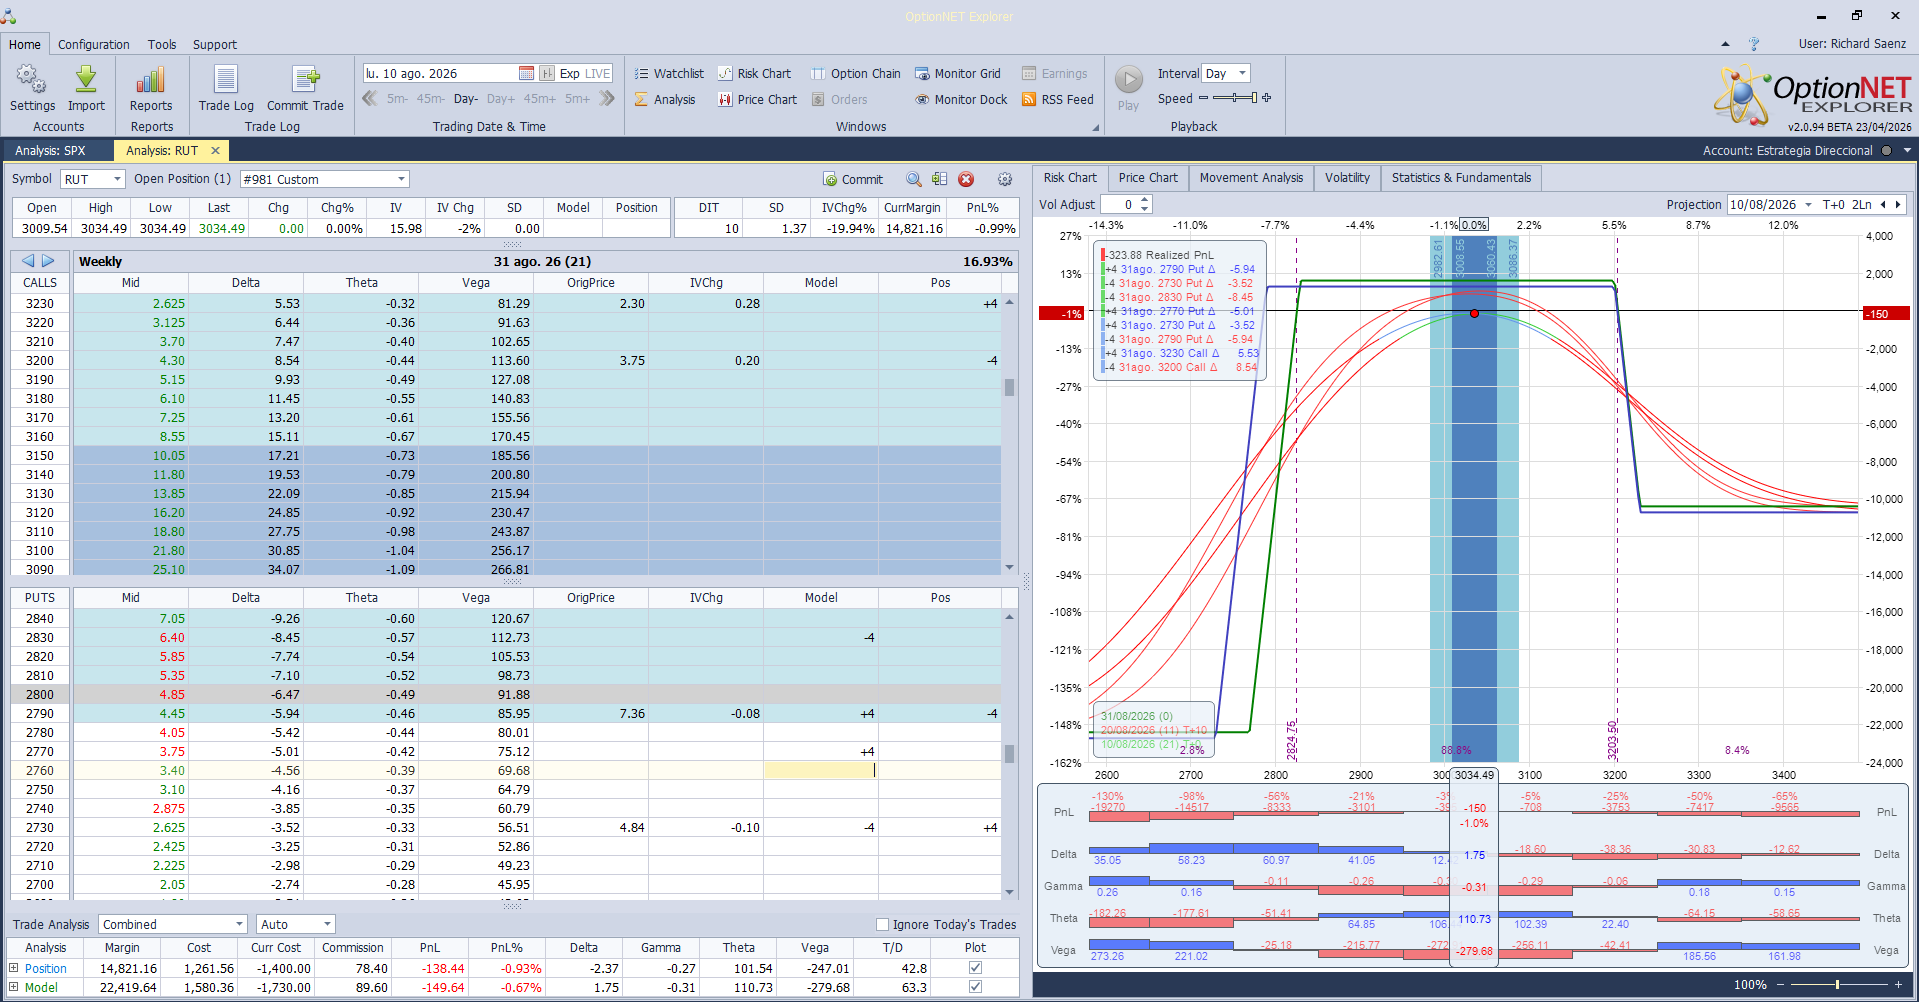Open the Option Chain window
This screenshot has height=1002, width=1919.
click(855, 73)
